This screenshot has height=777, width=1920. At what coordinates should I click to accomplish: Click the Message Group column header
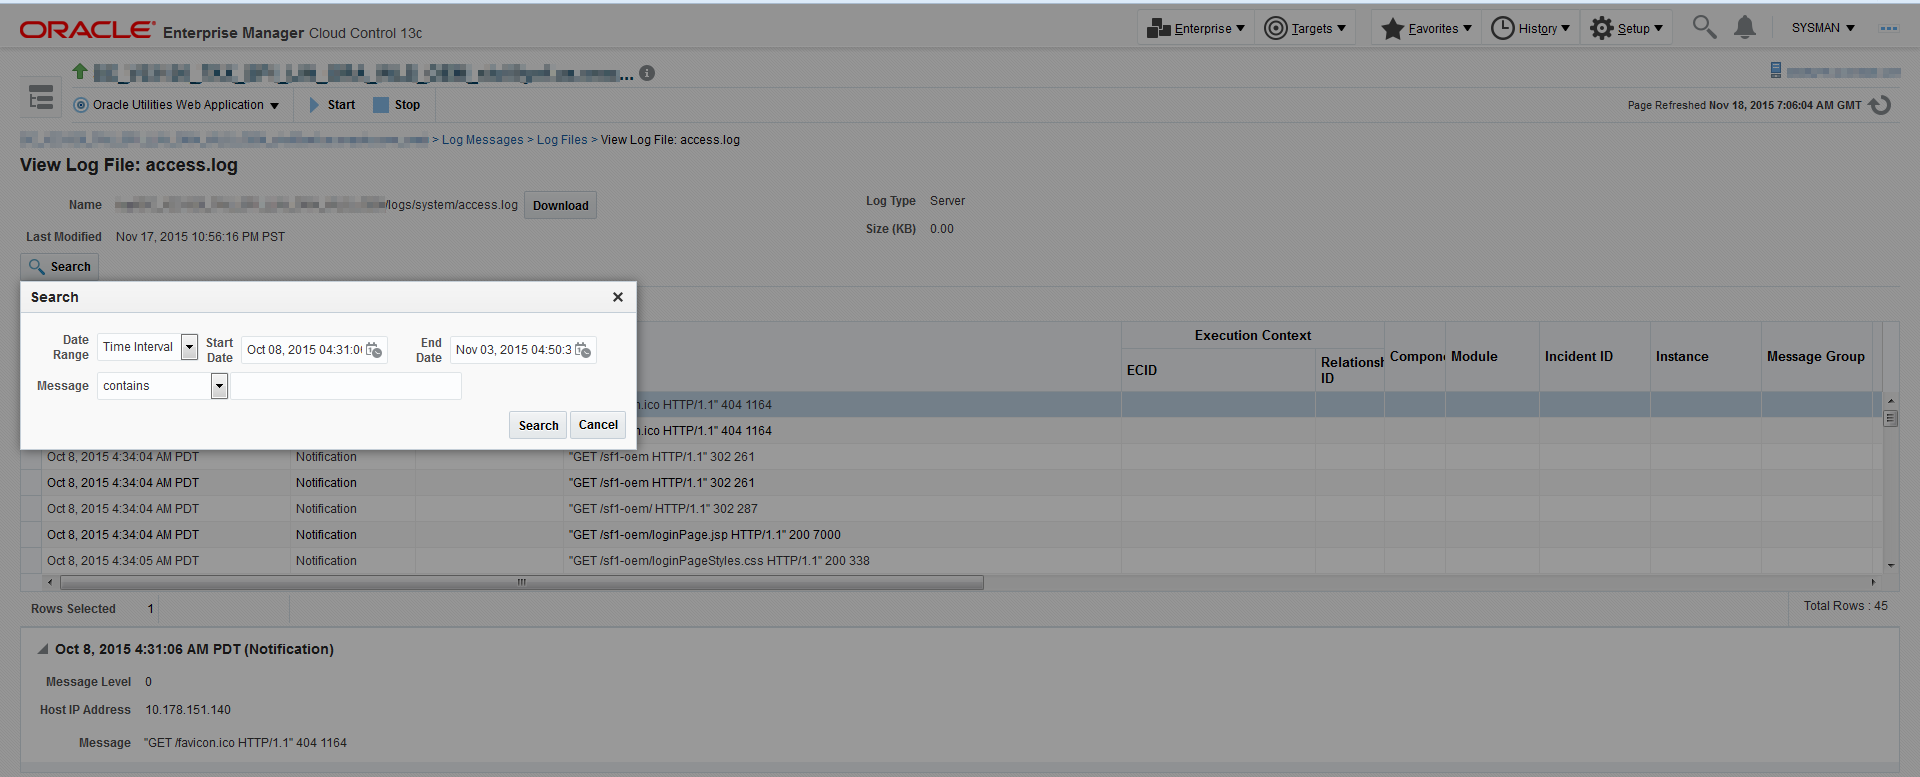1815,356
